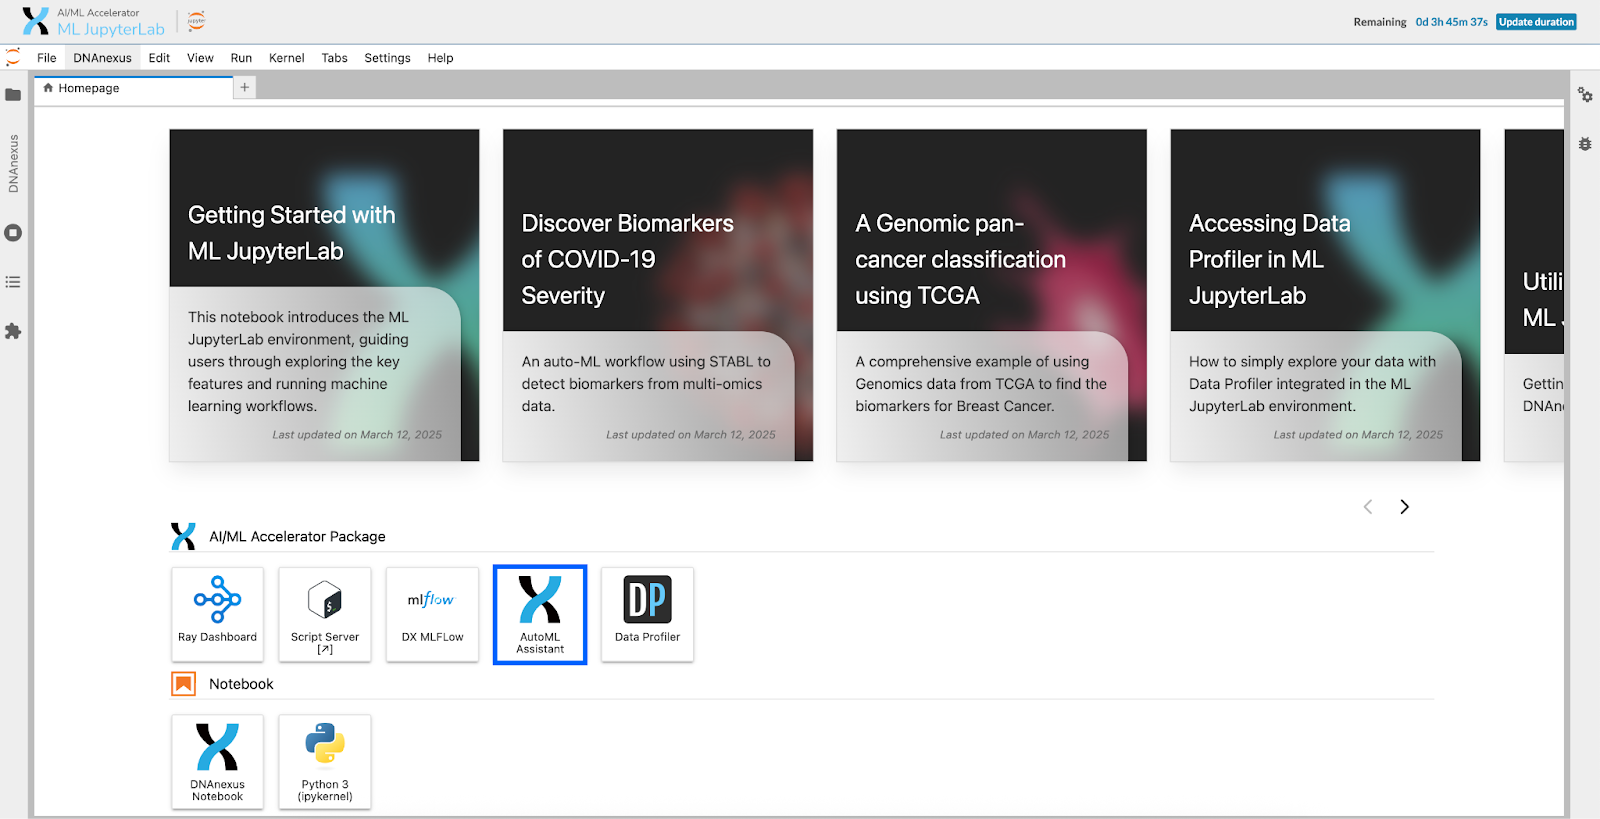Open the table of contents panel
Screen dimensions: 1600x819
tap(13, 282)
